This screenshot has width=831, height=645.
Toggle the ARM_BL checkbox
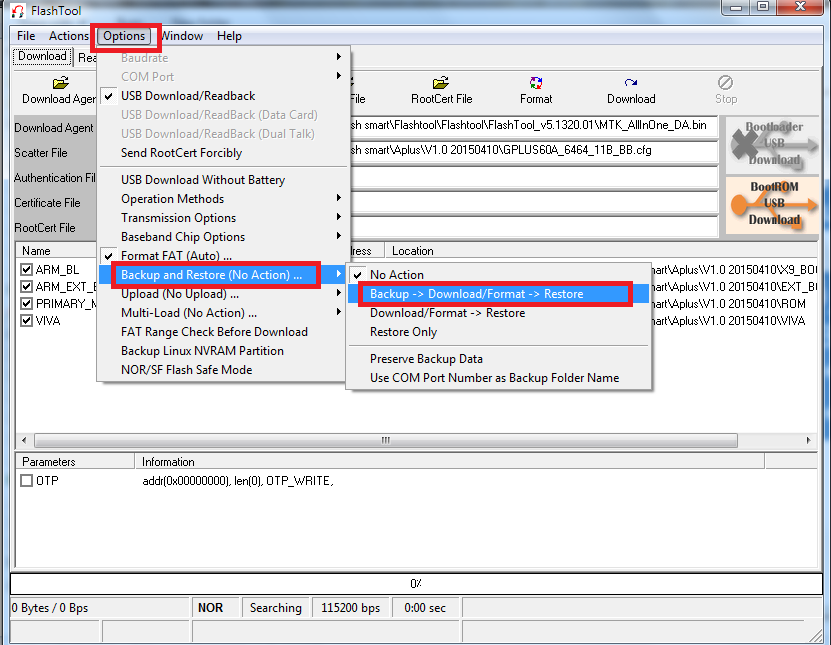(x=26, y=270)
